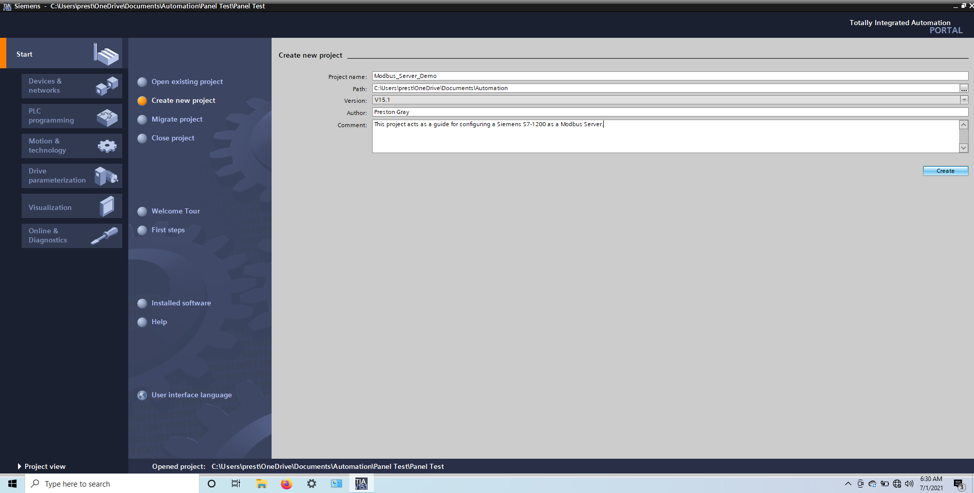Change User interface language

pos(191,395)
